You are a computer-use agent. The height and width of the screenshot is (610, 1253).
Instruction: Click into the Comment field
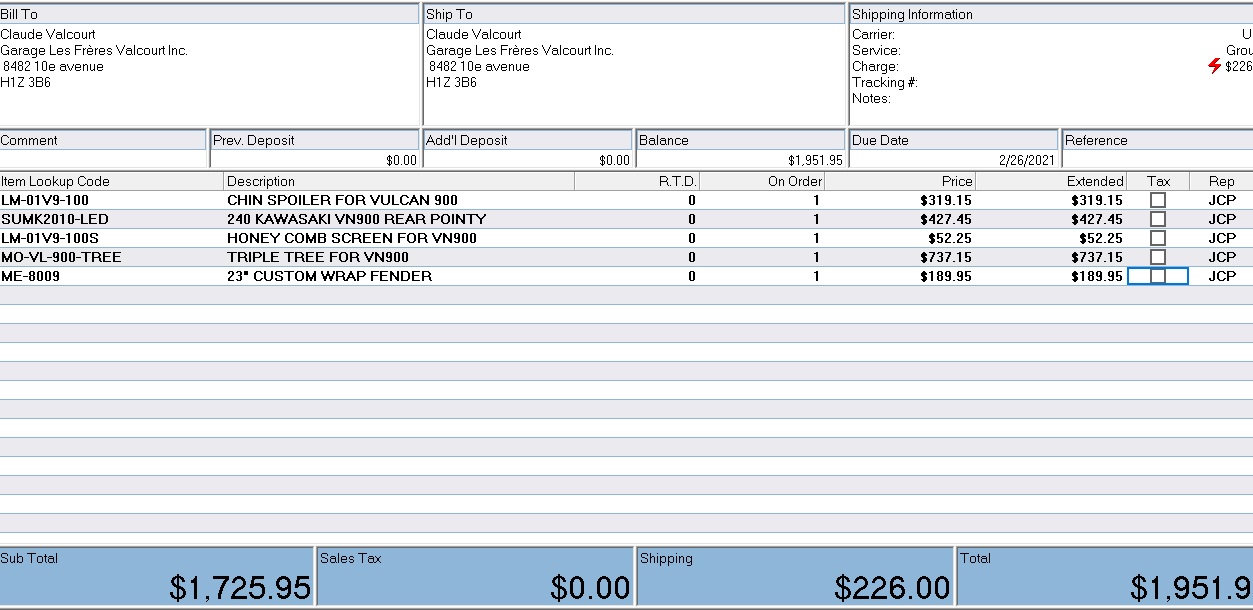(103, 159)
